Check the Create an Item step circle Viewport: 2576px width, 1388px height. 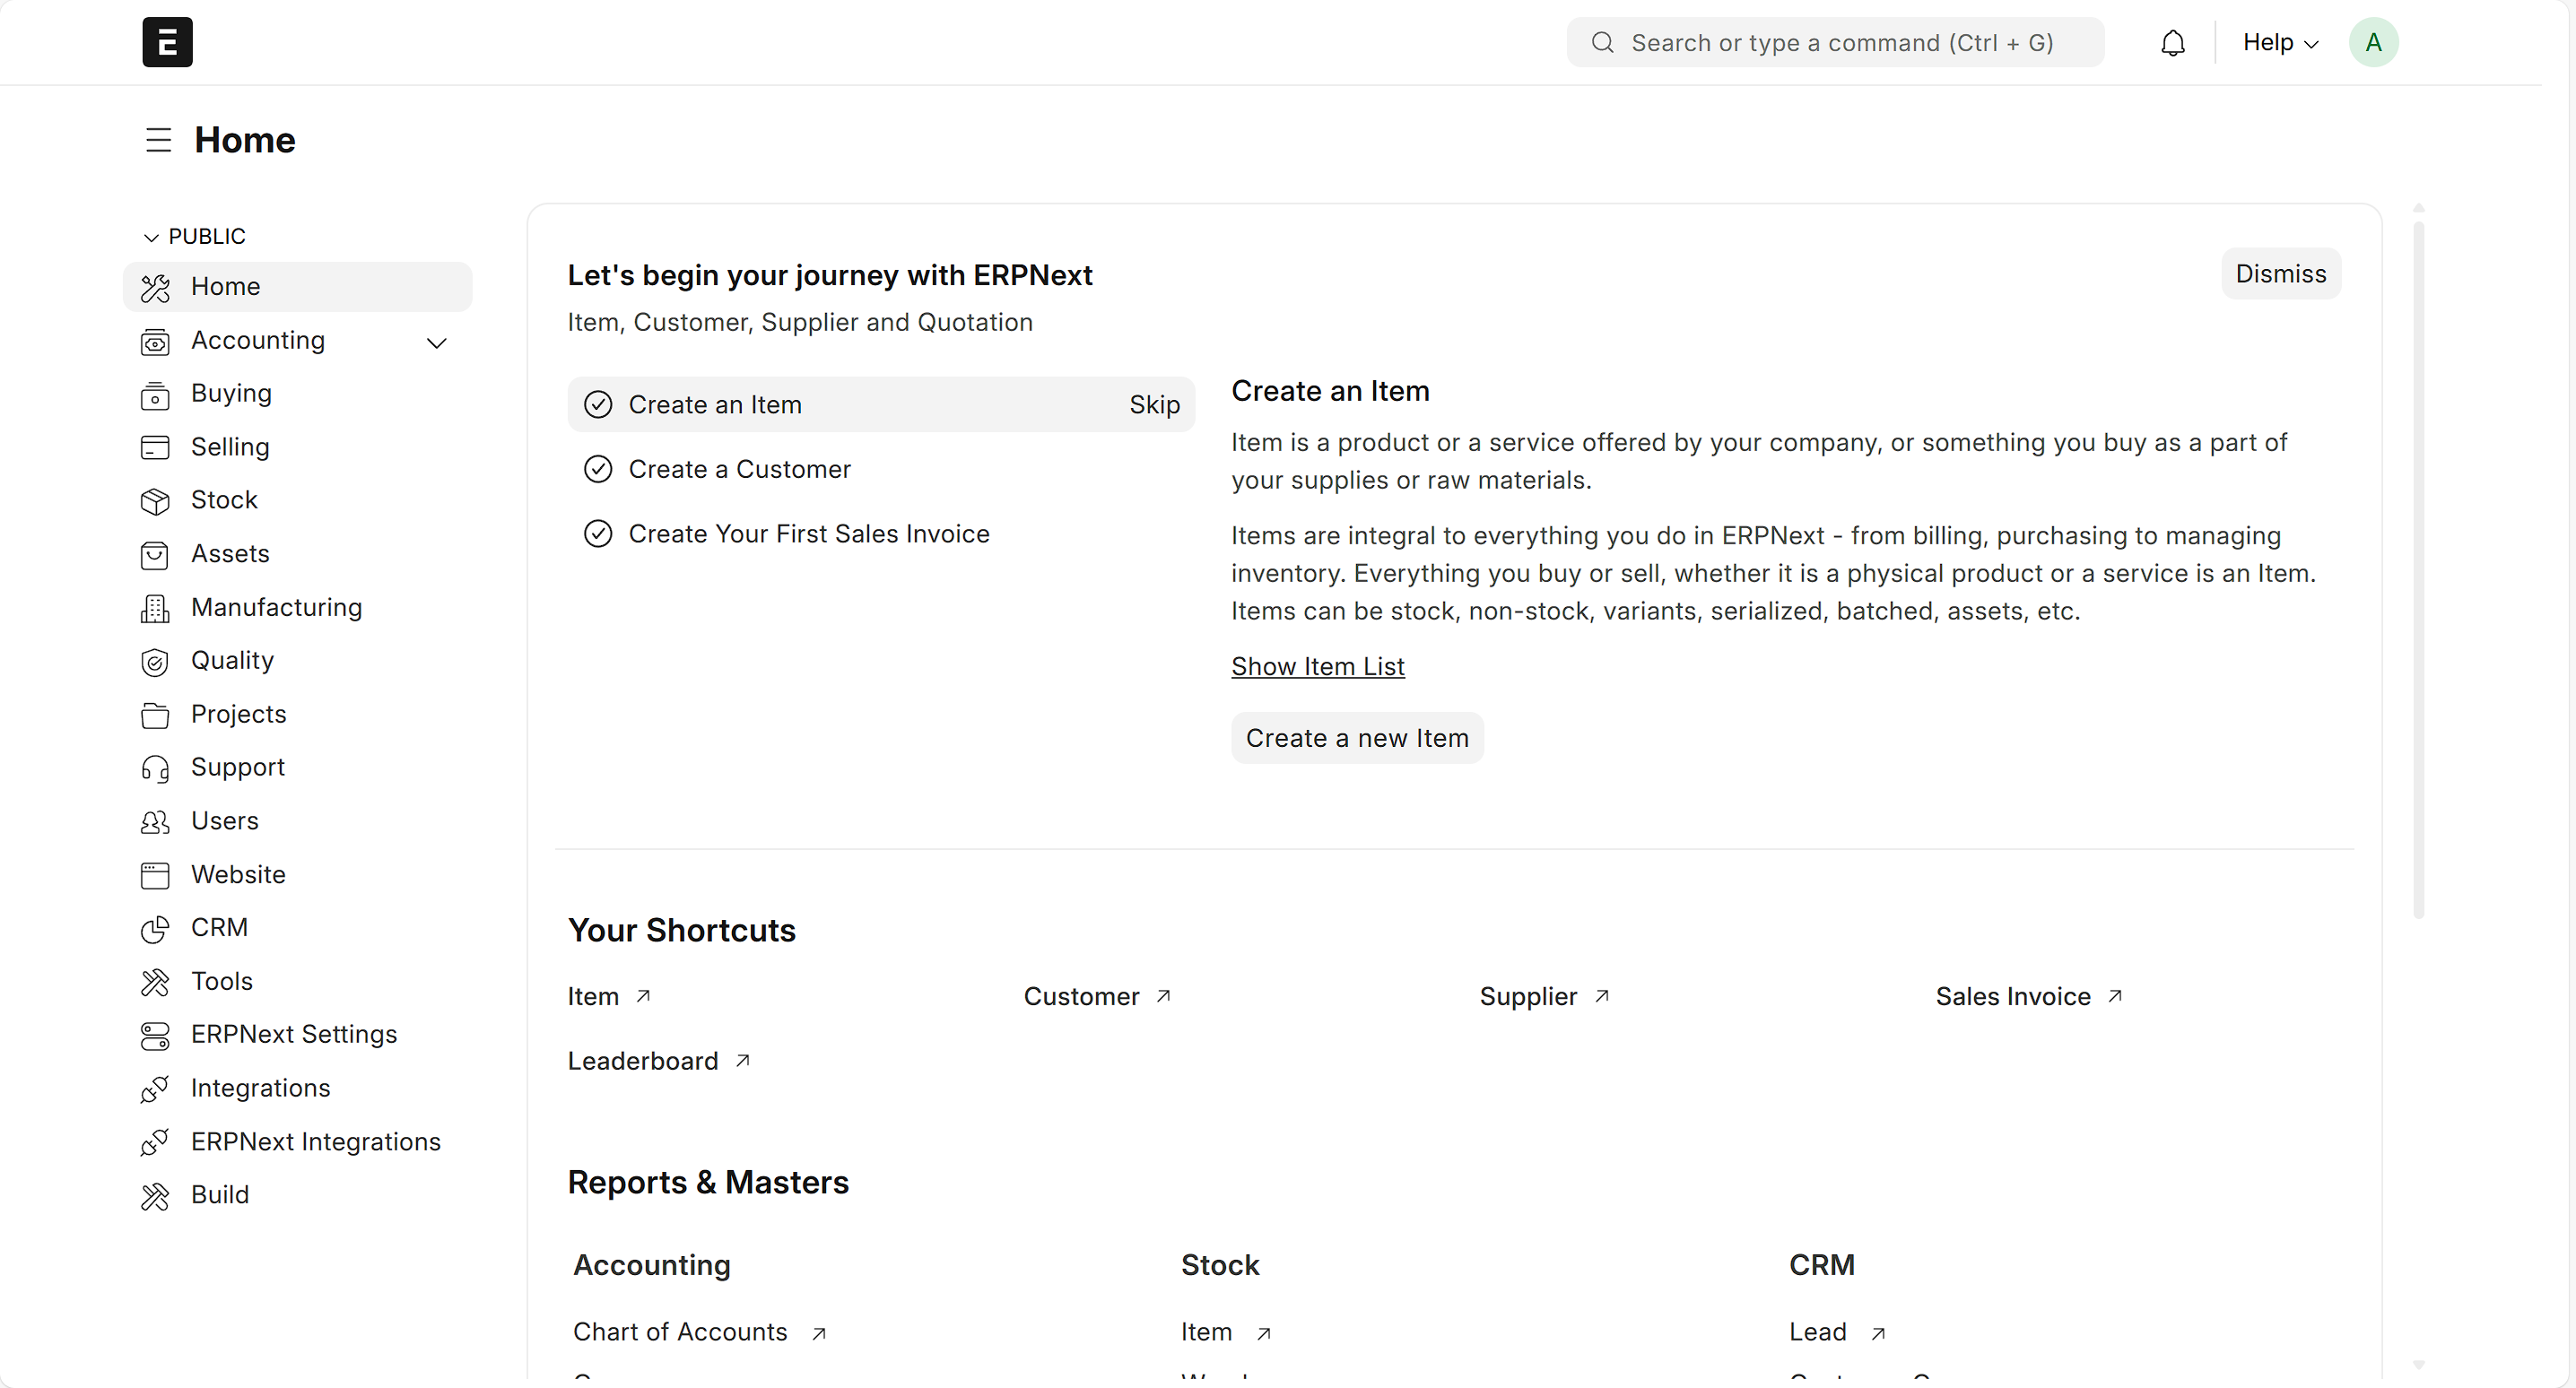click(598, 405)
